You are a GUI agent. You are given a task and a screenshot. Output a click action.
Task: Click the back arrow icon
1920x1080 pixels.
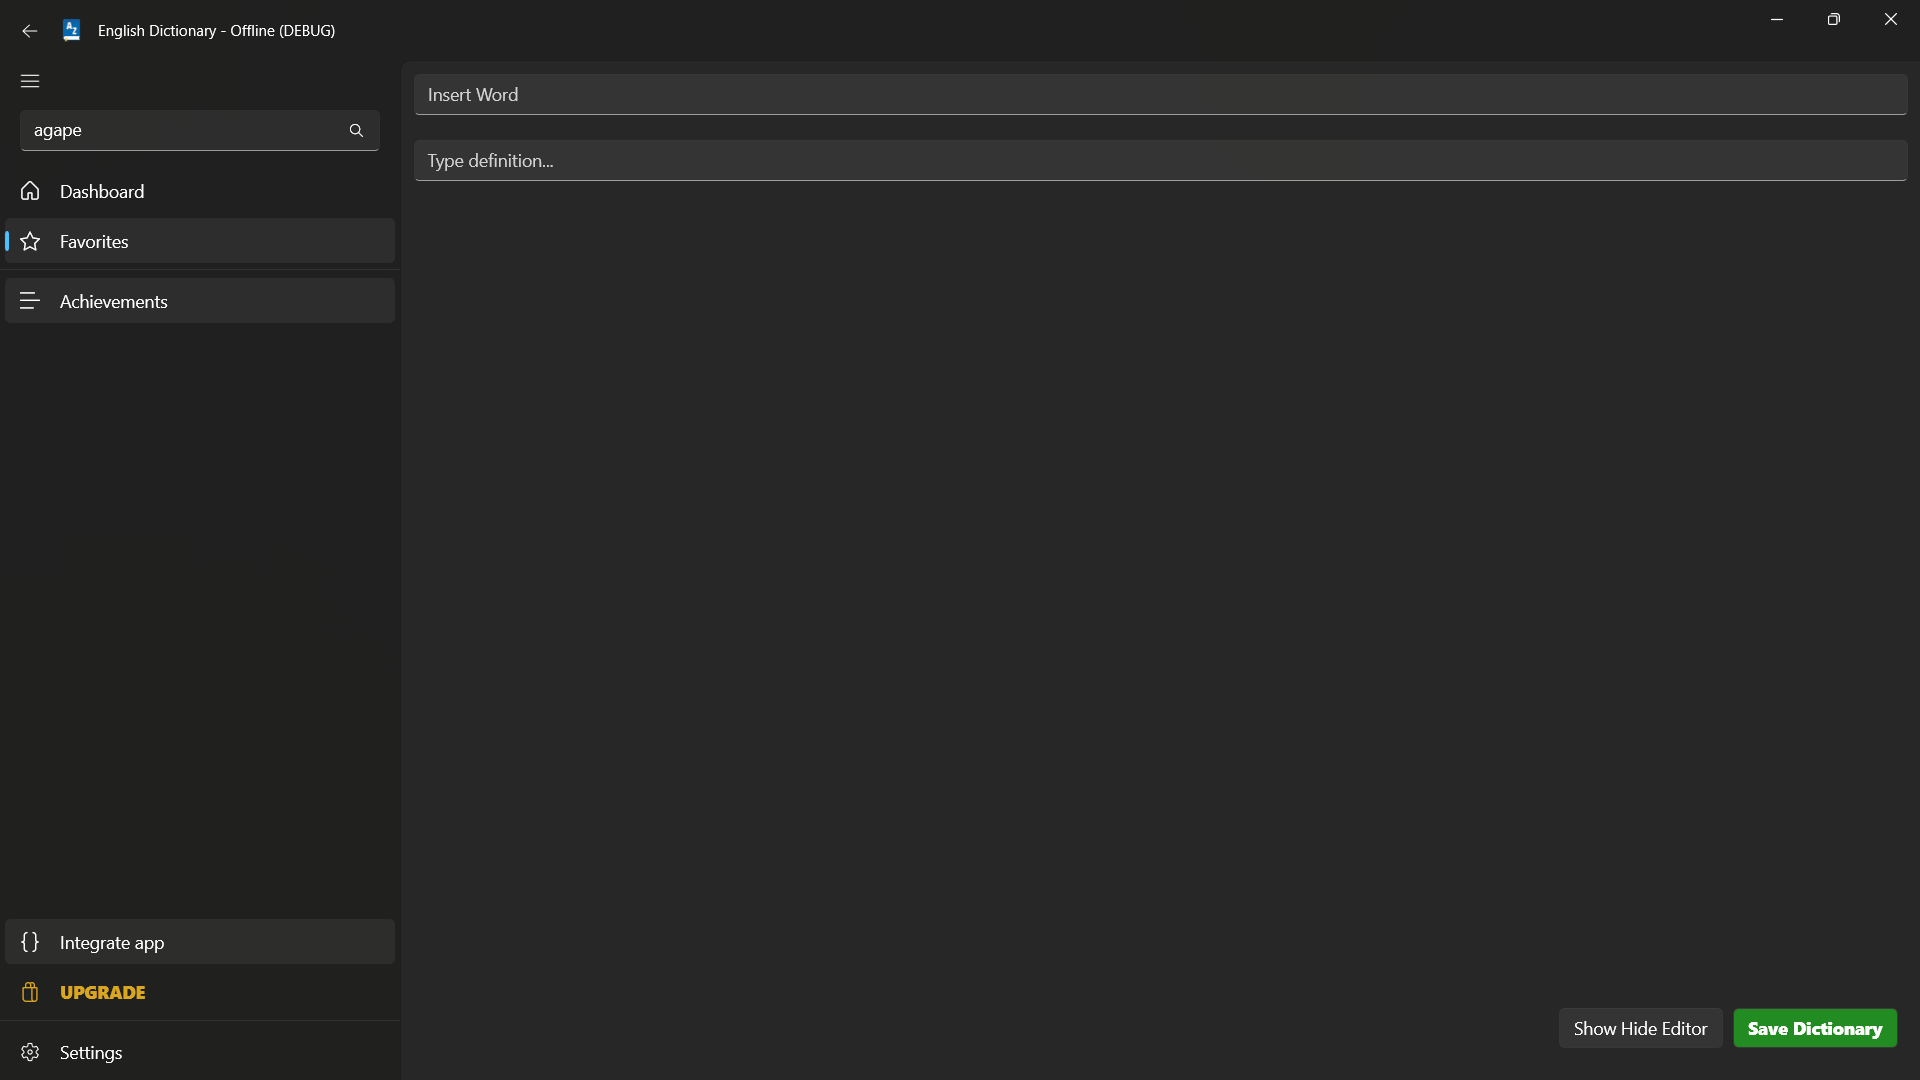tap(29, 31)
